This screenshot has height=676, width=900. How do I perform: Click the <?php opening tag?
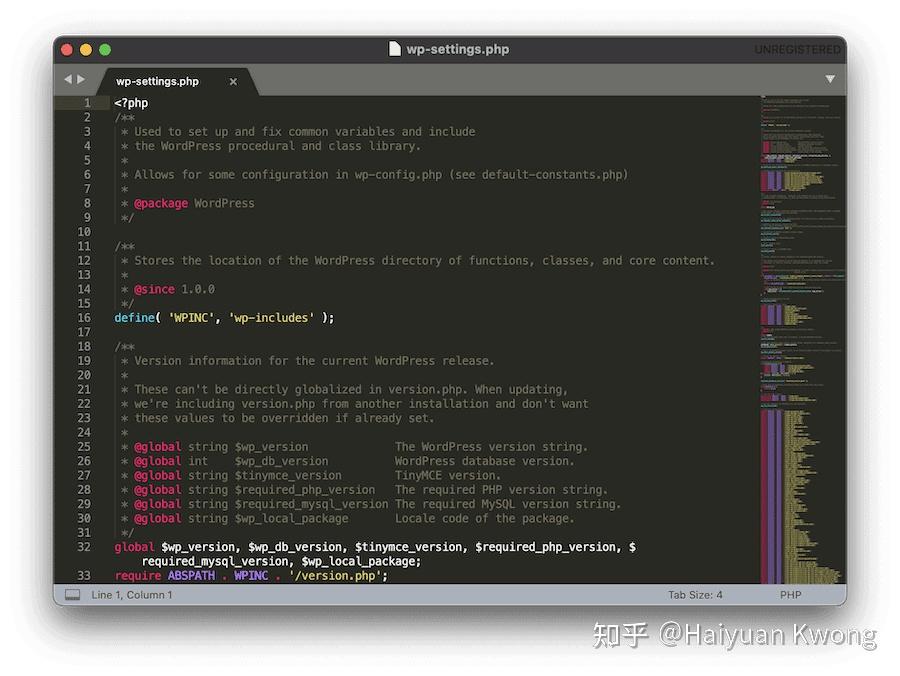coord(131,103)
